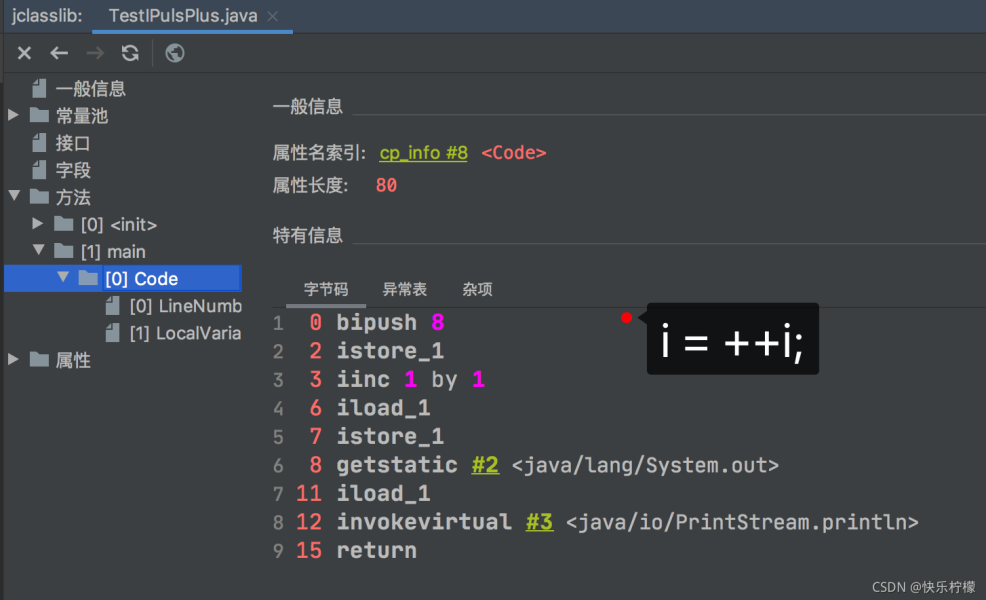986x600 pixels.
Task: Select 一般信息 tree node
Action: pyautogui.click(x=91, y=89)
